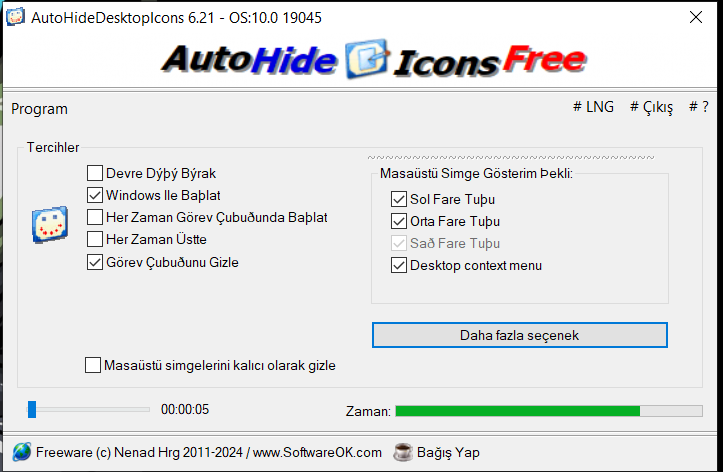Toggle Sol Fare Tuþu checkbox
Viewport: 723px width, 472px height.
(399, 199)
